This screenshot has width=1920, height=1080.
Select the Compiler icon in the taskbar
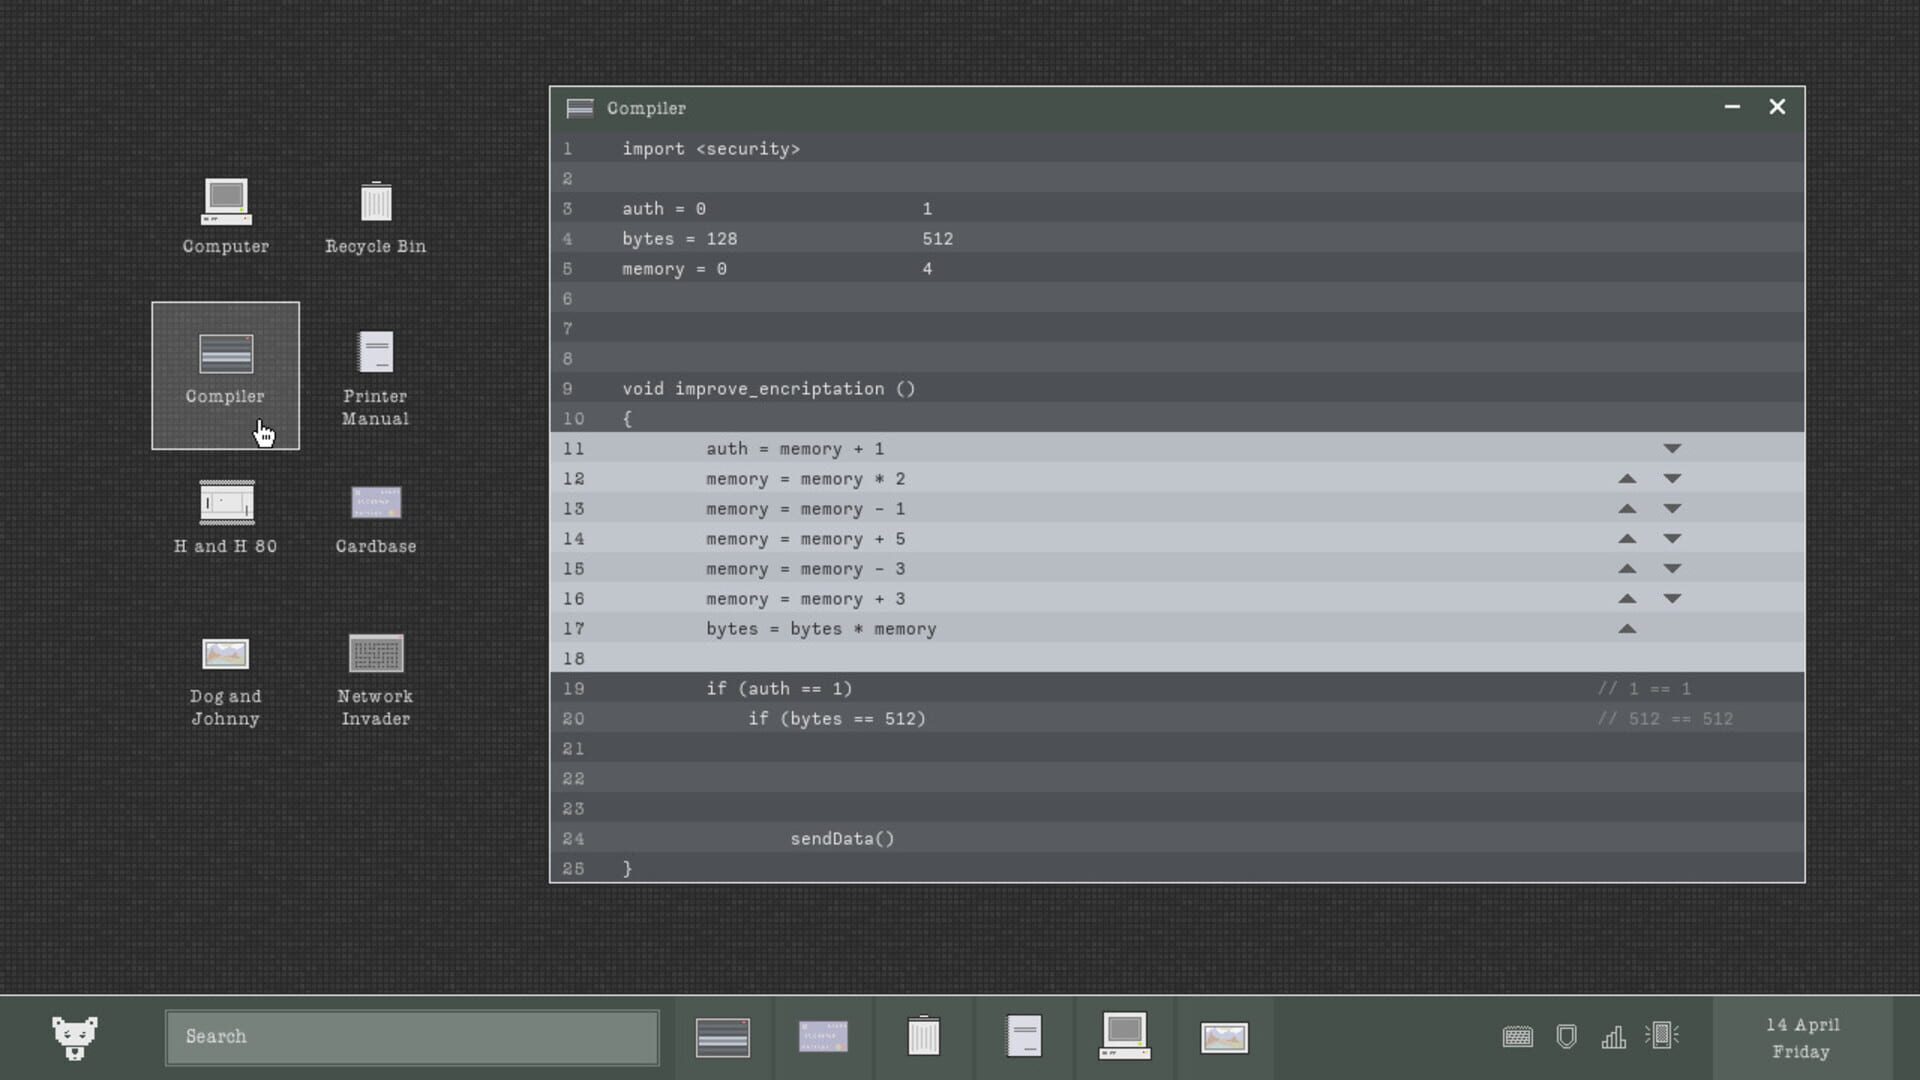pyautogui.click(x=723, y=1037)
